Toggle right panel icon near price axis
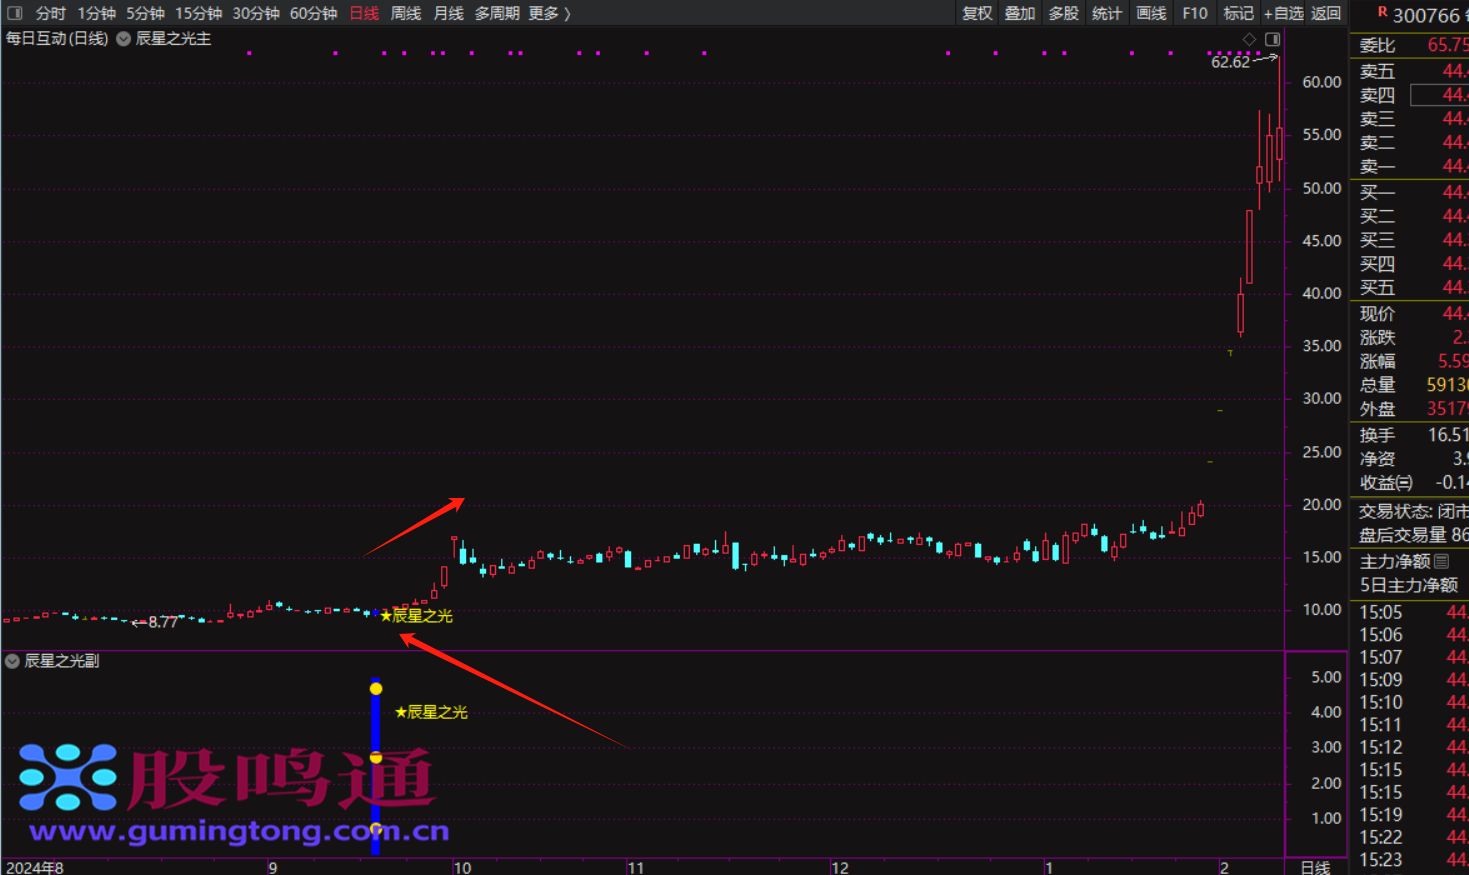1469x875 pixels. point(1272,39)
